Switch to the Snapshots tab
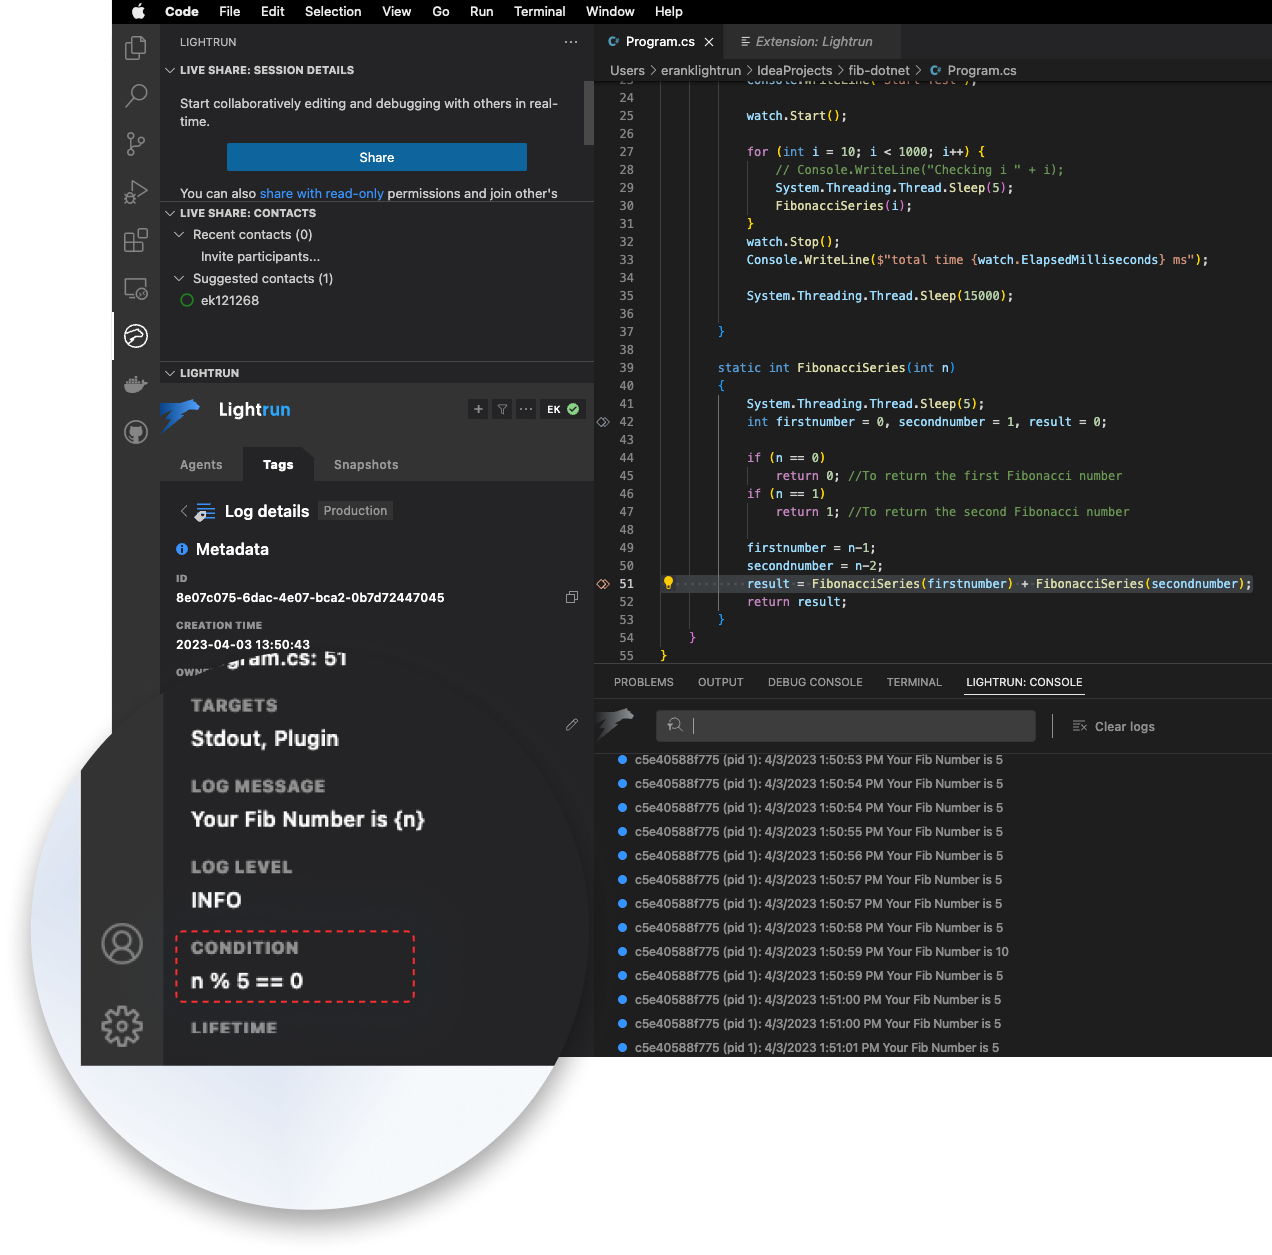 coord(366,465)
